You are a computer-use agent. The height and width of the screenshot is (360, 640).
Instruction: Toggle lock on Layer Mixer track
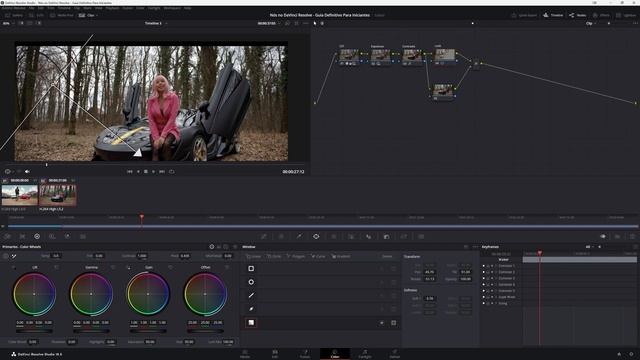(488, 297)
